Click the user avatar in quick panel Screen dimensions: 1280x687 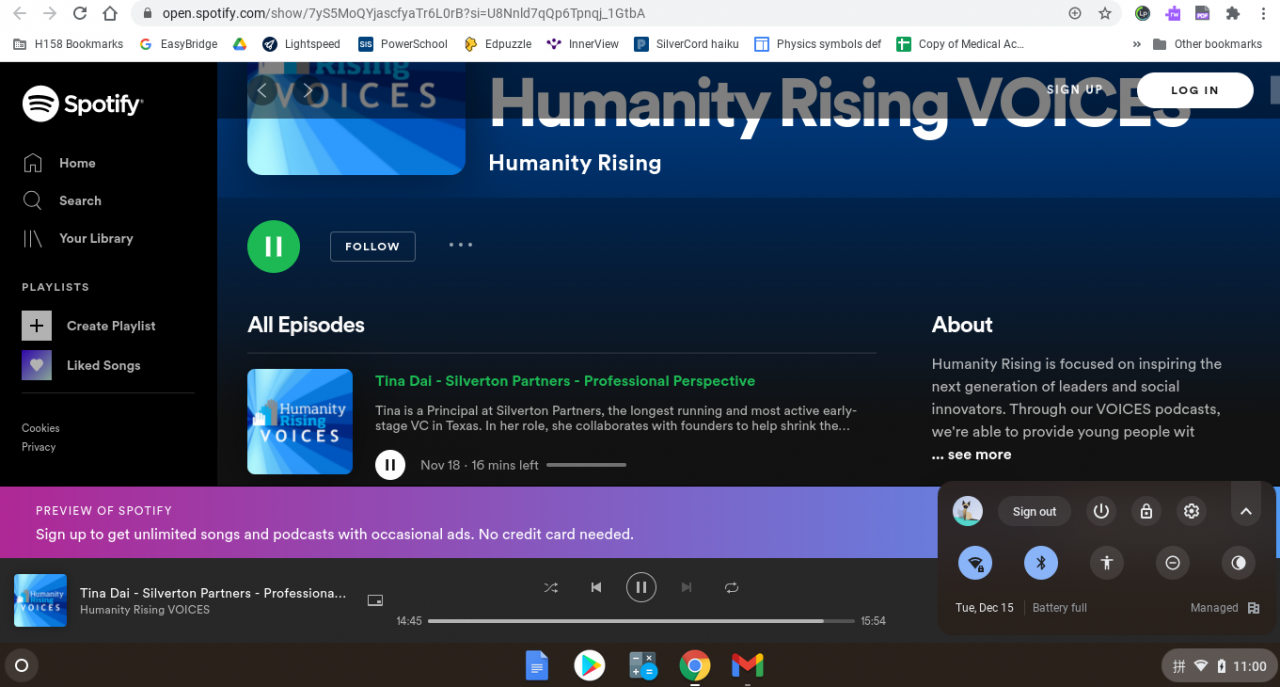click(968, 511)
